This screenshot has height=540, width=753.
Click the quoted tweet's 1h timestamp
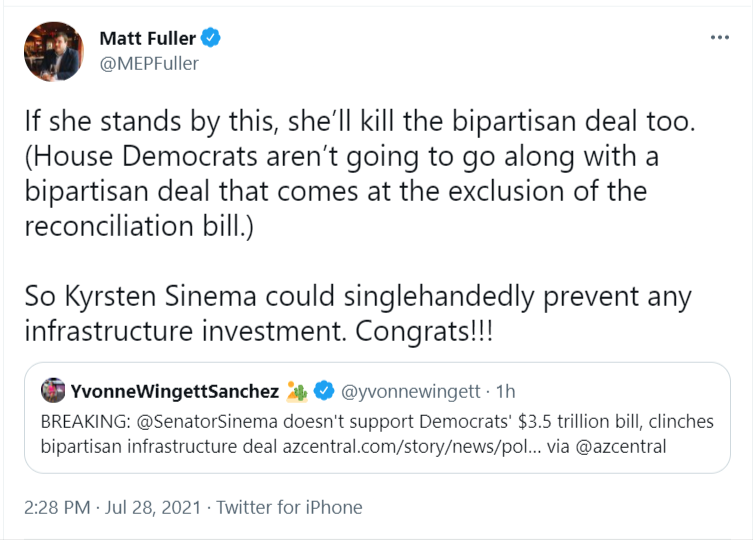pos(506,390)
